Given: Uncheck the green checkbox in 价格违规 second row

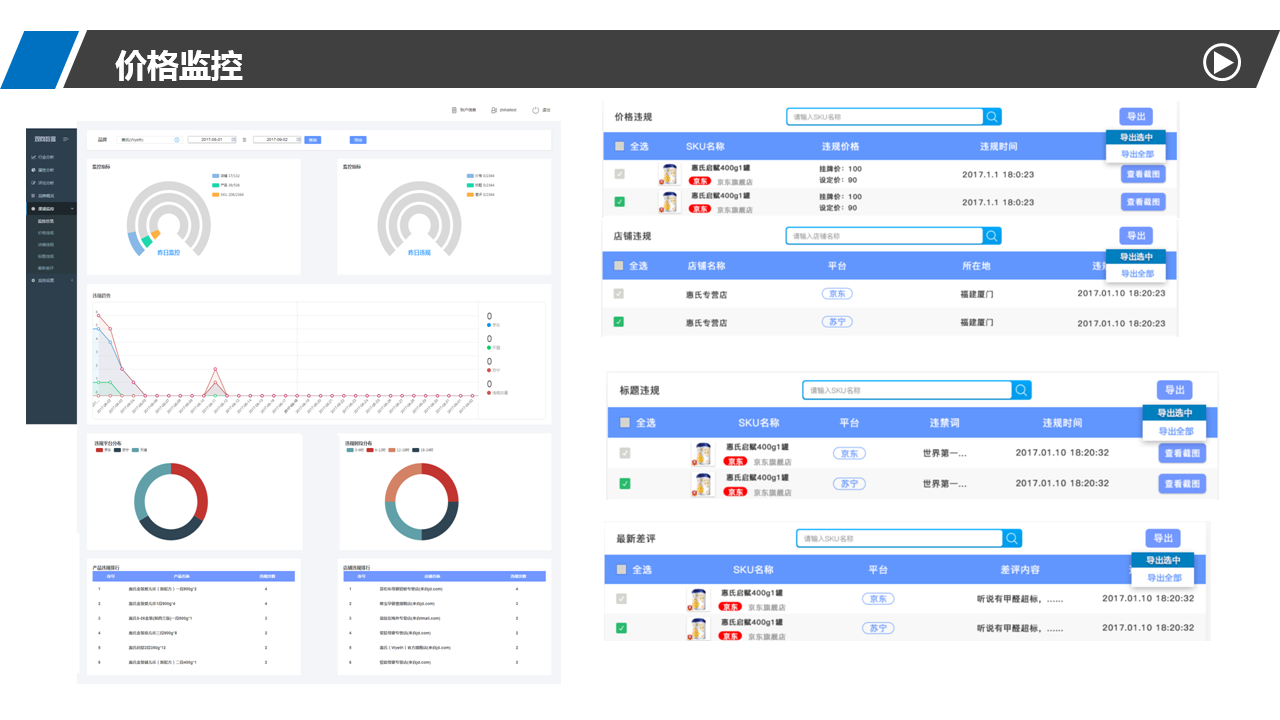Looking at the screenshot, I should coord(620,202).
